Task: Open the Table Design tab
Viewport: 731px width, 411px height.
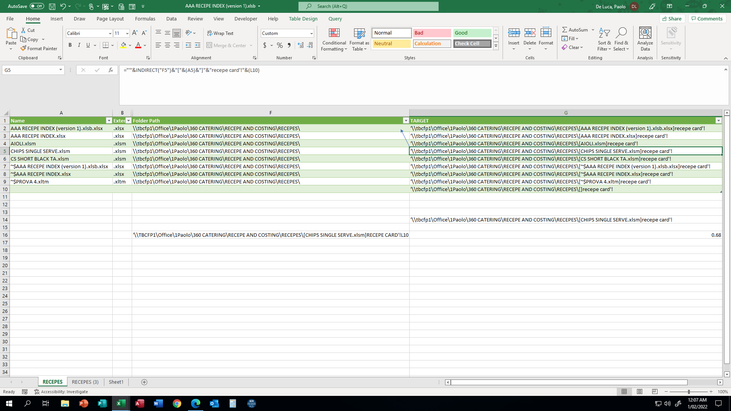Action: pos(303,19)
